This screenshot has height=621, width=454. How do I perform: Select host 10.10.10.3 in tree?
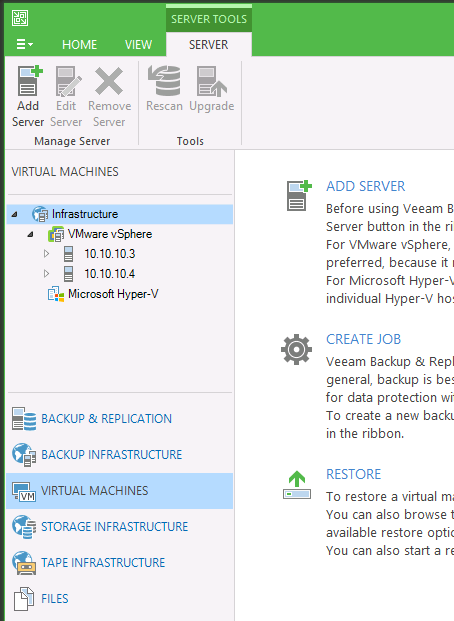(109, 254)
